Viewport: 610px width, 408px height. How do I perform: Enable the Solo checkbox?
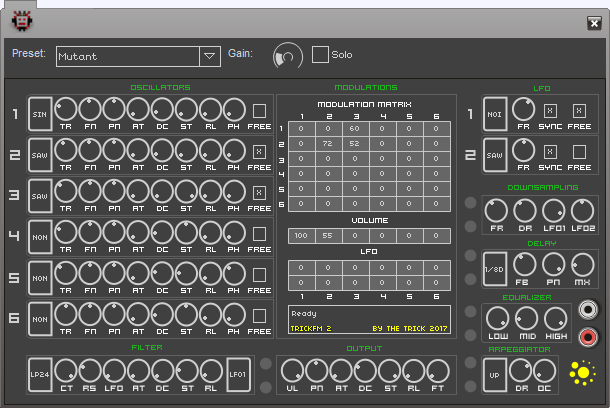coord(321,55)
